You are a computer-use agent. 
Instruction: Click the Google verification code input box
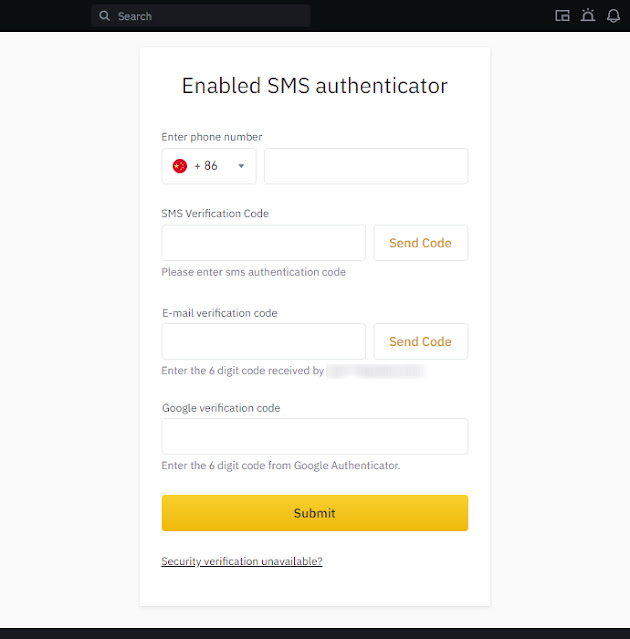pos(315,436)
